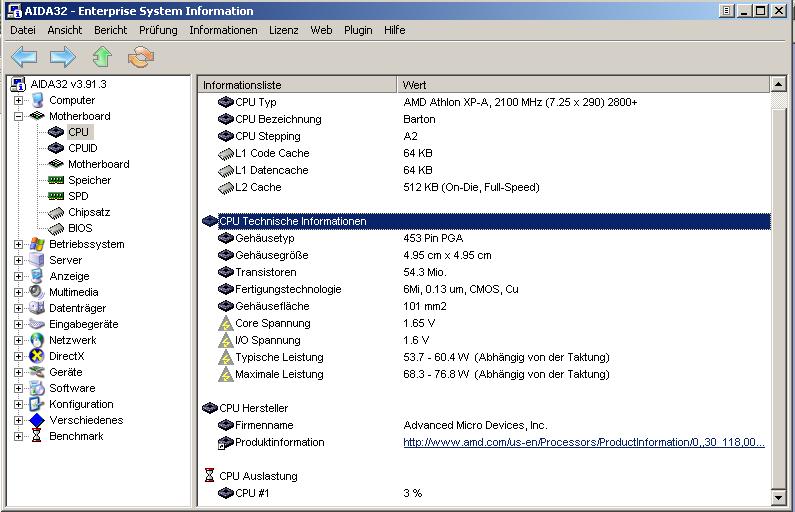The height and width of the screenshot is (512, 795).
Task: Expand the Geräte tree node
Action: [x=19, y=372]
